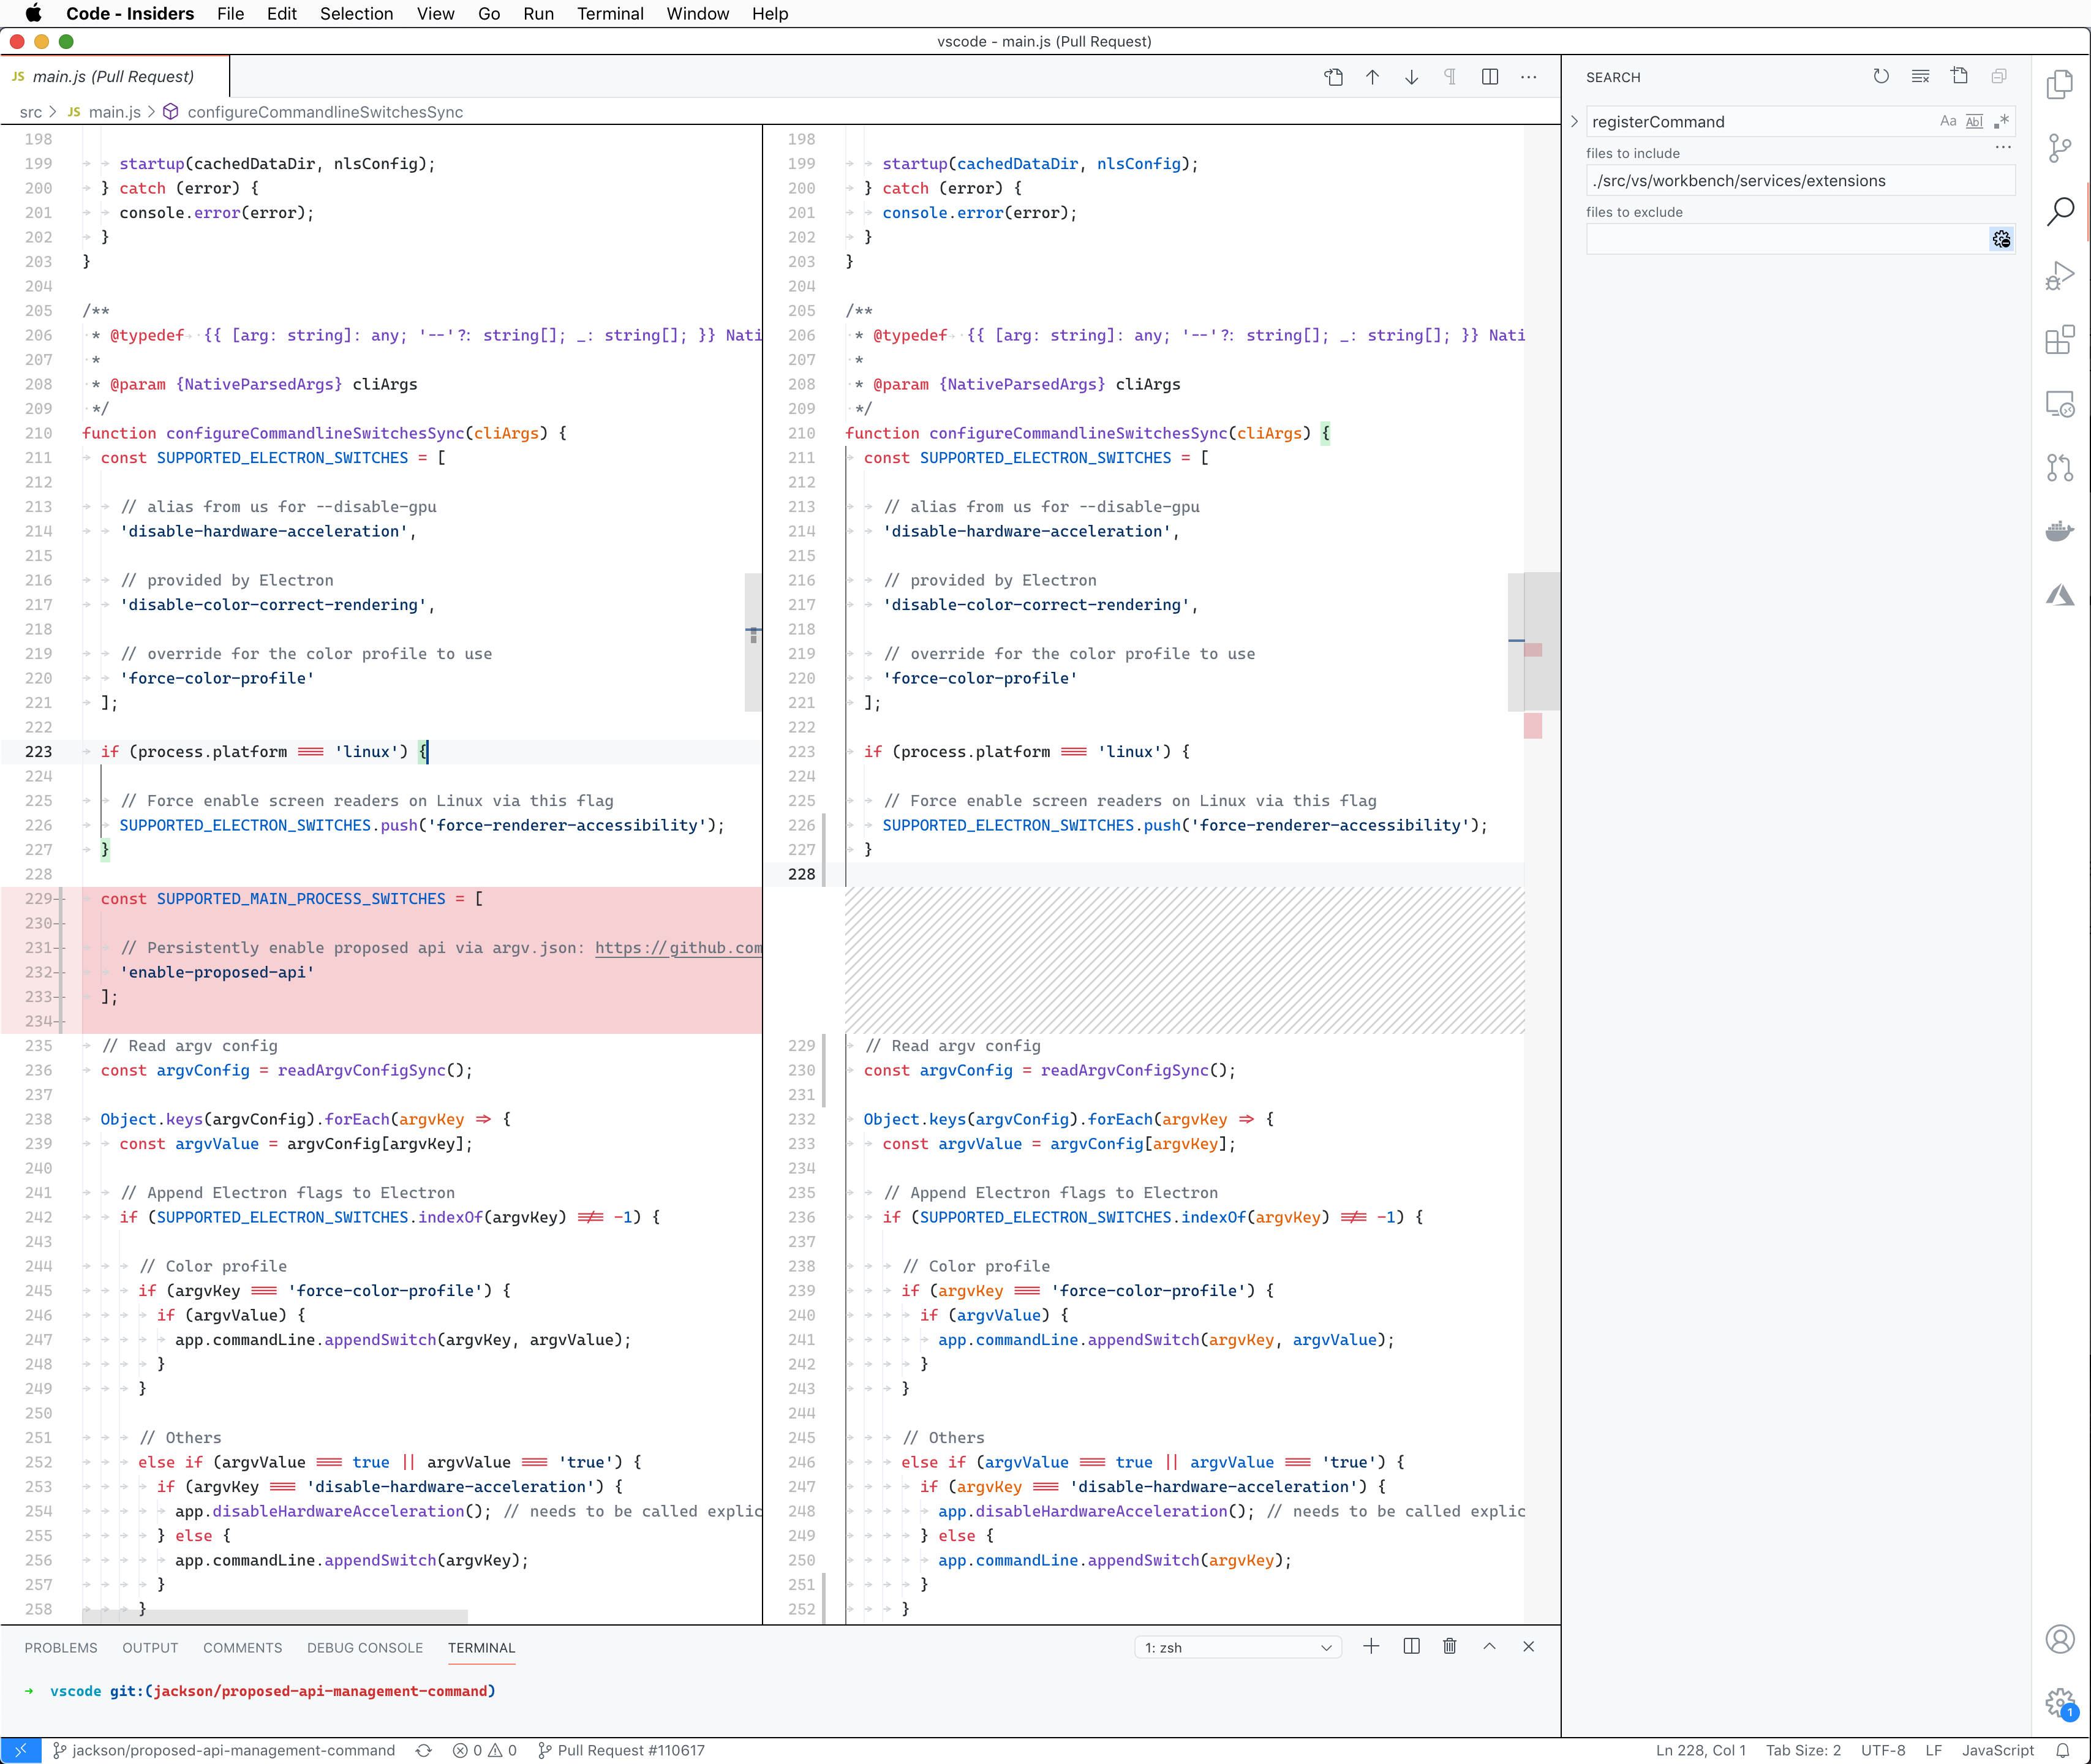Image resolution: width=2091 pixels, height=1764 pixels.
Task: Toggle Match Whole Word matching
Action: tap(1975, 121)
